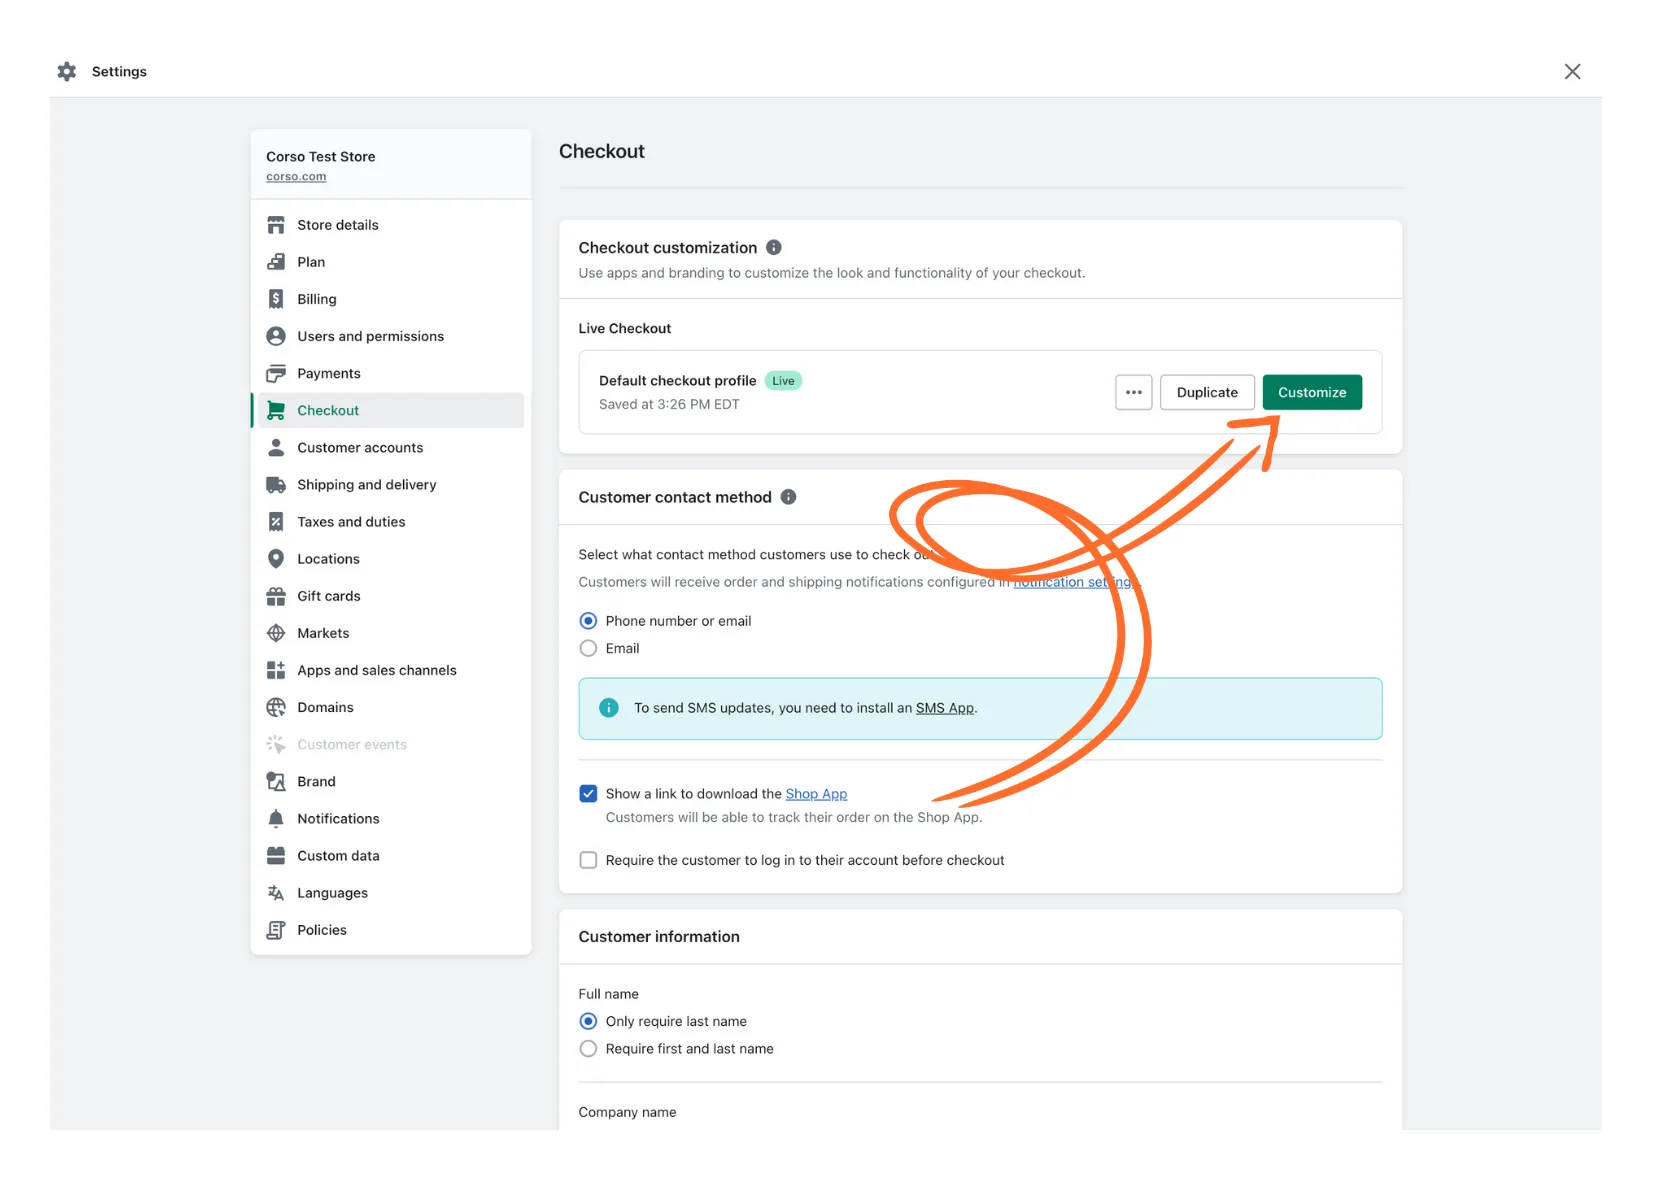Screen dimensions: 1653x1180
Task: Uncheck Show a link to download the Shop App
Action: click(x=588, y=793)
